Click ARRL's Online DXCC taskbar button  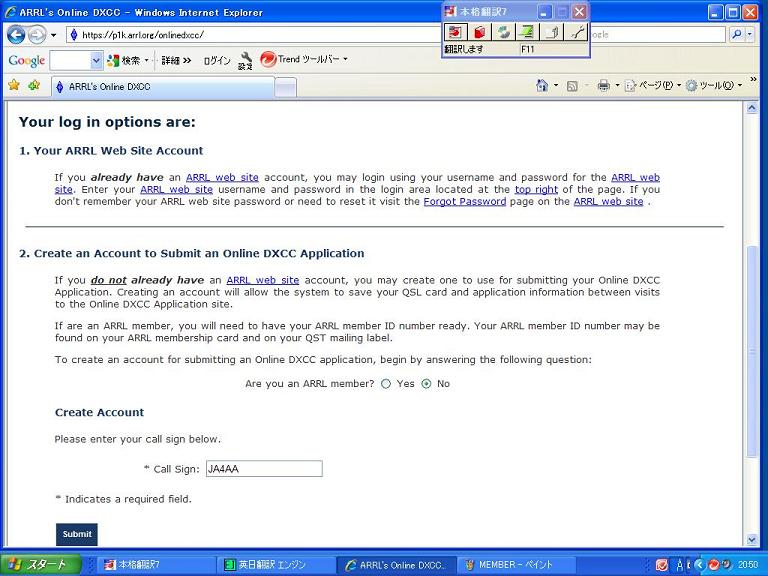pos(396,565)
